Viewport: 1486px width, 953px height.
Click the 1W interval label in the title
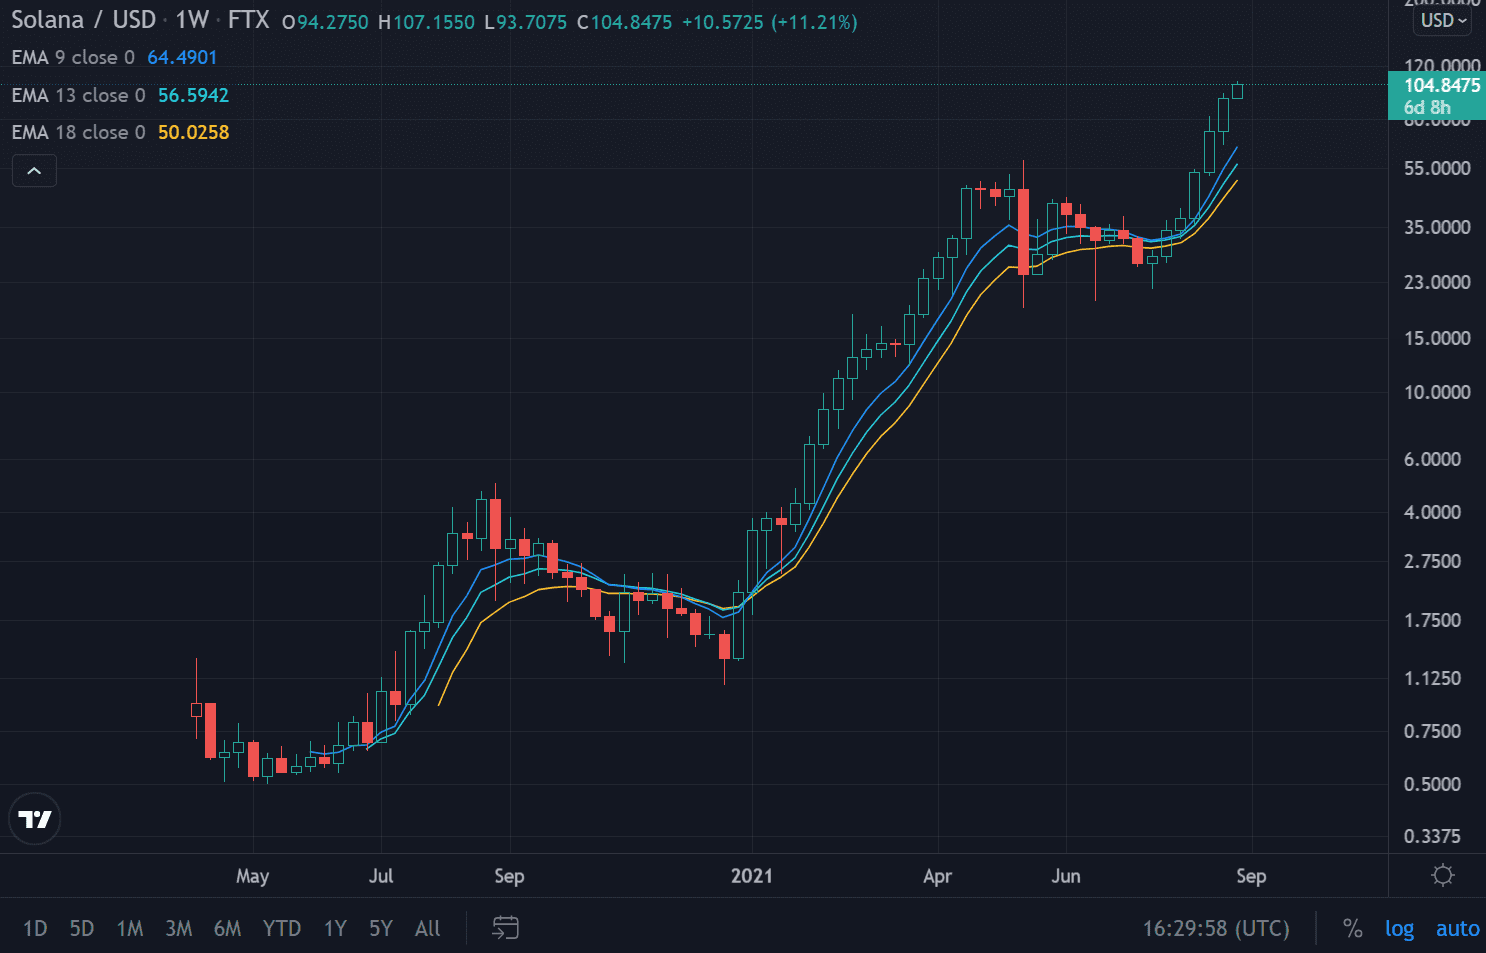[193, 20]
